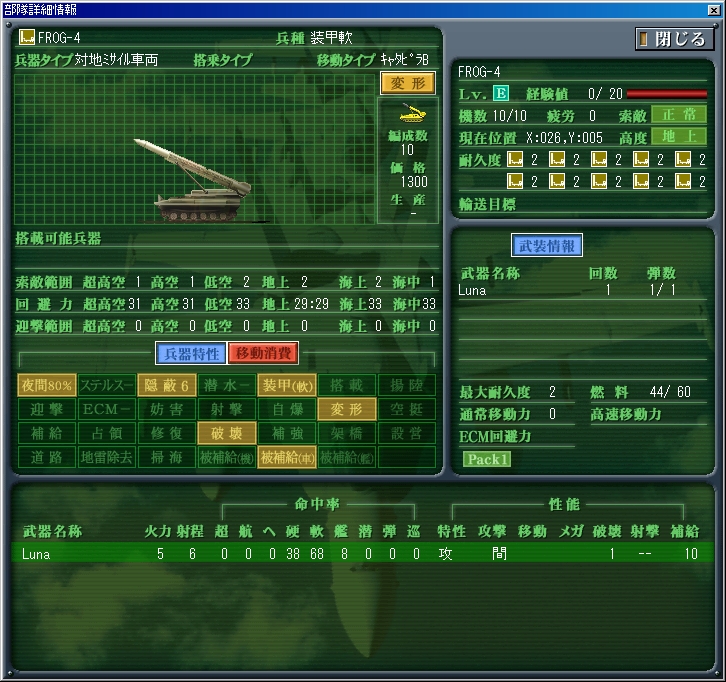Click the 搭載 characteristic cell

(x=347, y=385)
